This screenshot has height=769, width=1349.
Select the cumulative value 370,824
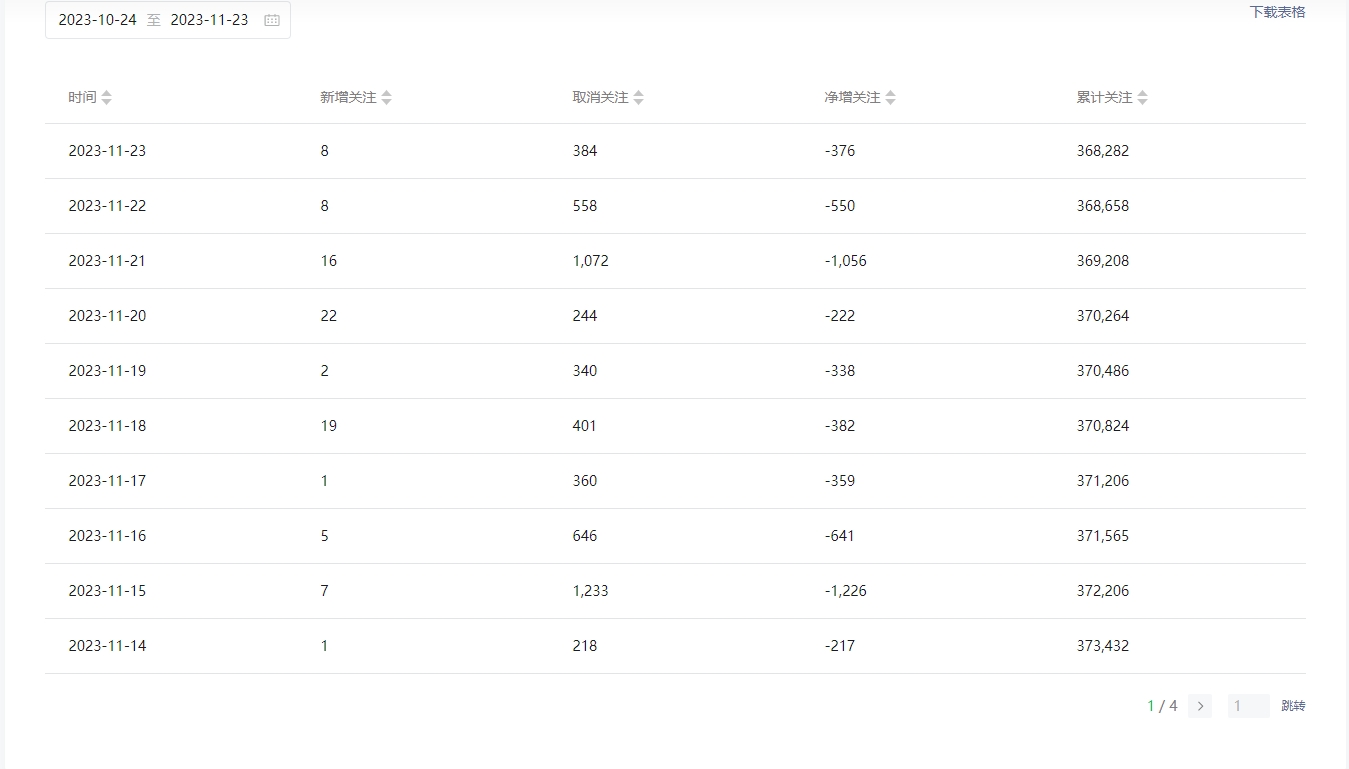pos(1103,426)
